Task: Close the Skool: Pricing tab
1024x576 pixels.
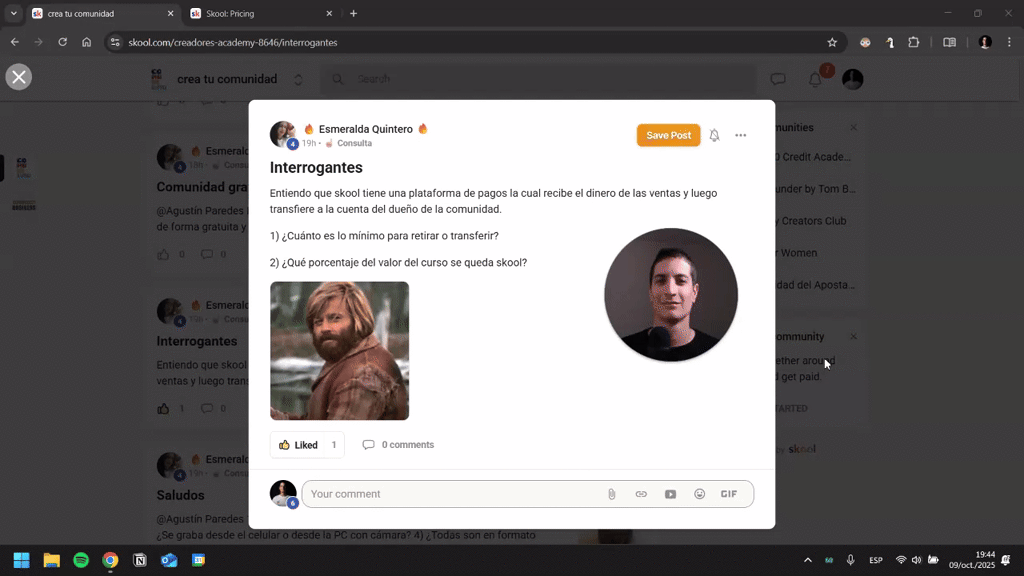Action: (329, 13)
